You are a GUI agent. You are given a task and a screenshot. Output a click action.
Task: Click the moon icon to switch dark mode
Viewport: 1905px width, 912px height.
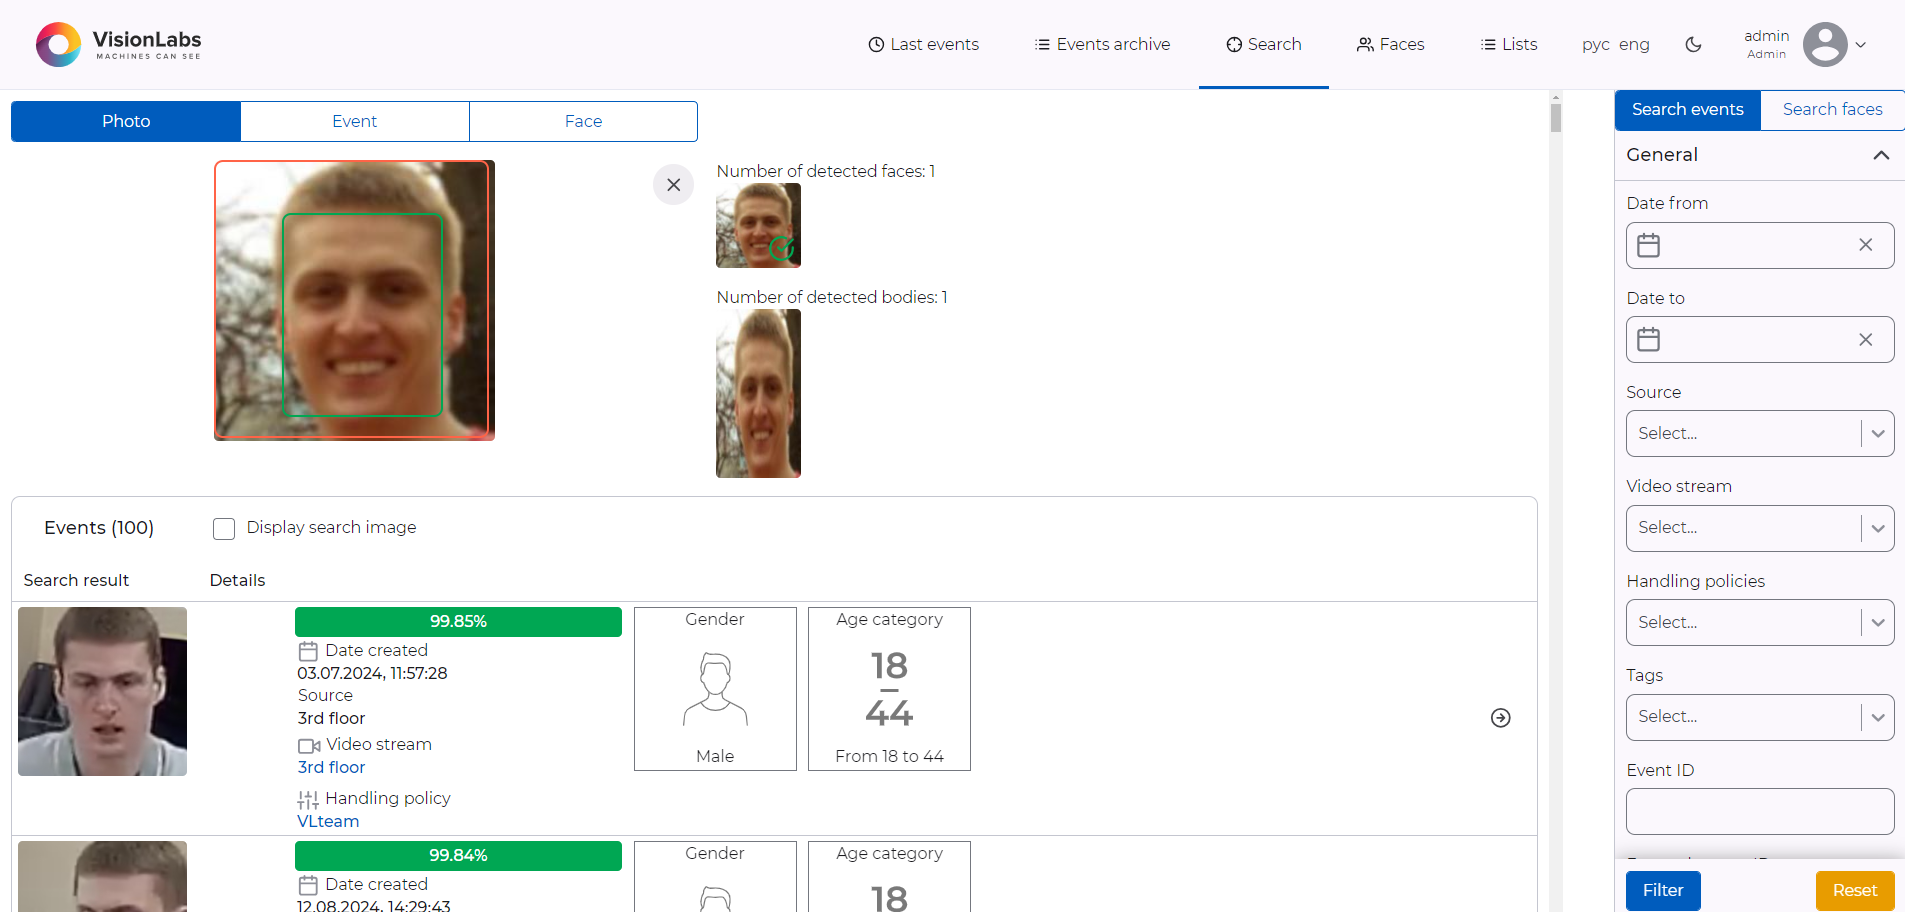pyautogui.click(x=1693, y=44)
